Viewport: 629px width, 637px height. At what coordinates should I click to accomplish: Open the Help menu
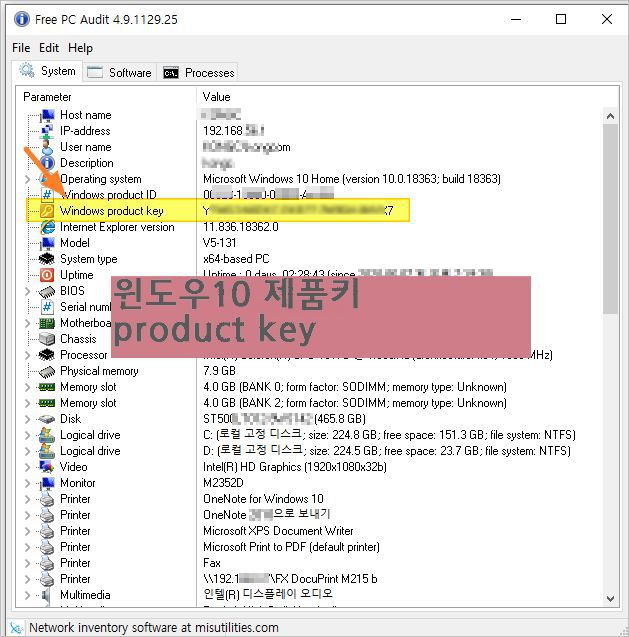(x=80, y=47)
